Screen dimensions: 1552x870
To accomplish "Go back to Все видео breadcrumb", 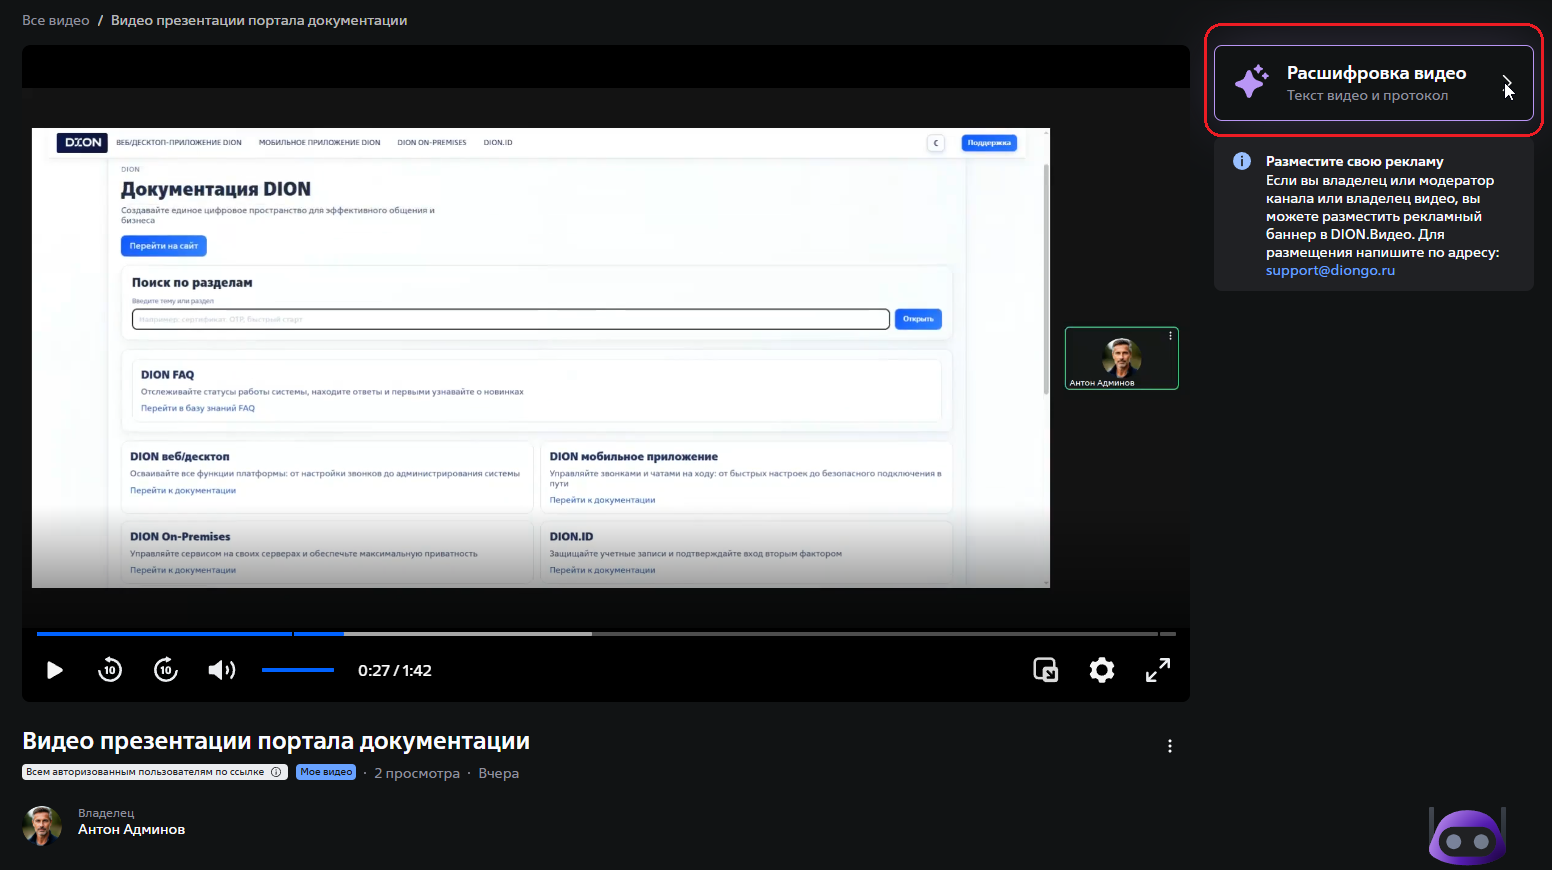I will pyautogui.click(x=55, y=19).
